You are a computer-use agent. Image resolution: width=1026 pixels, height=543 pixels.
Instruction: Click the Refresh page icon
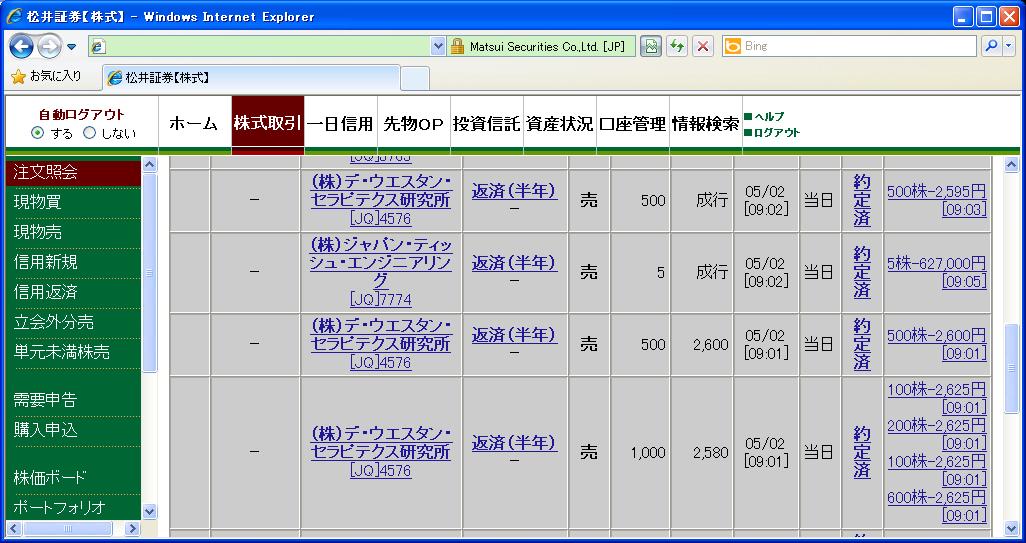(677, 46)
